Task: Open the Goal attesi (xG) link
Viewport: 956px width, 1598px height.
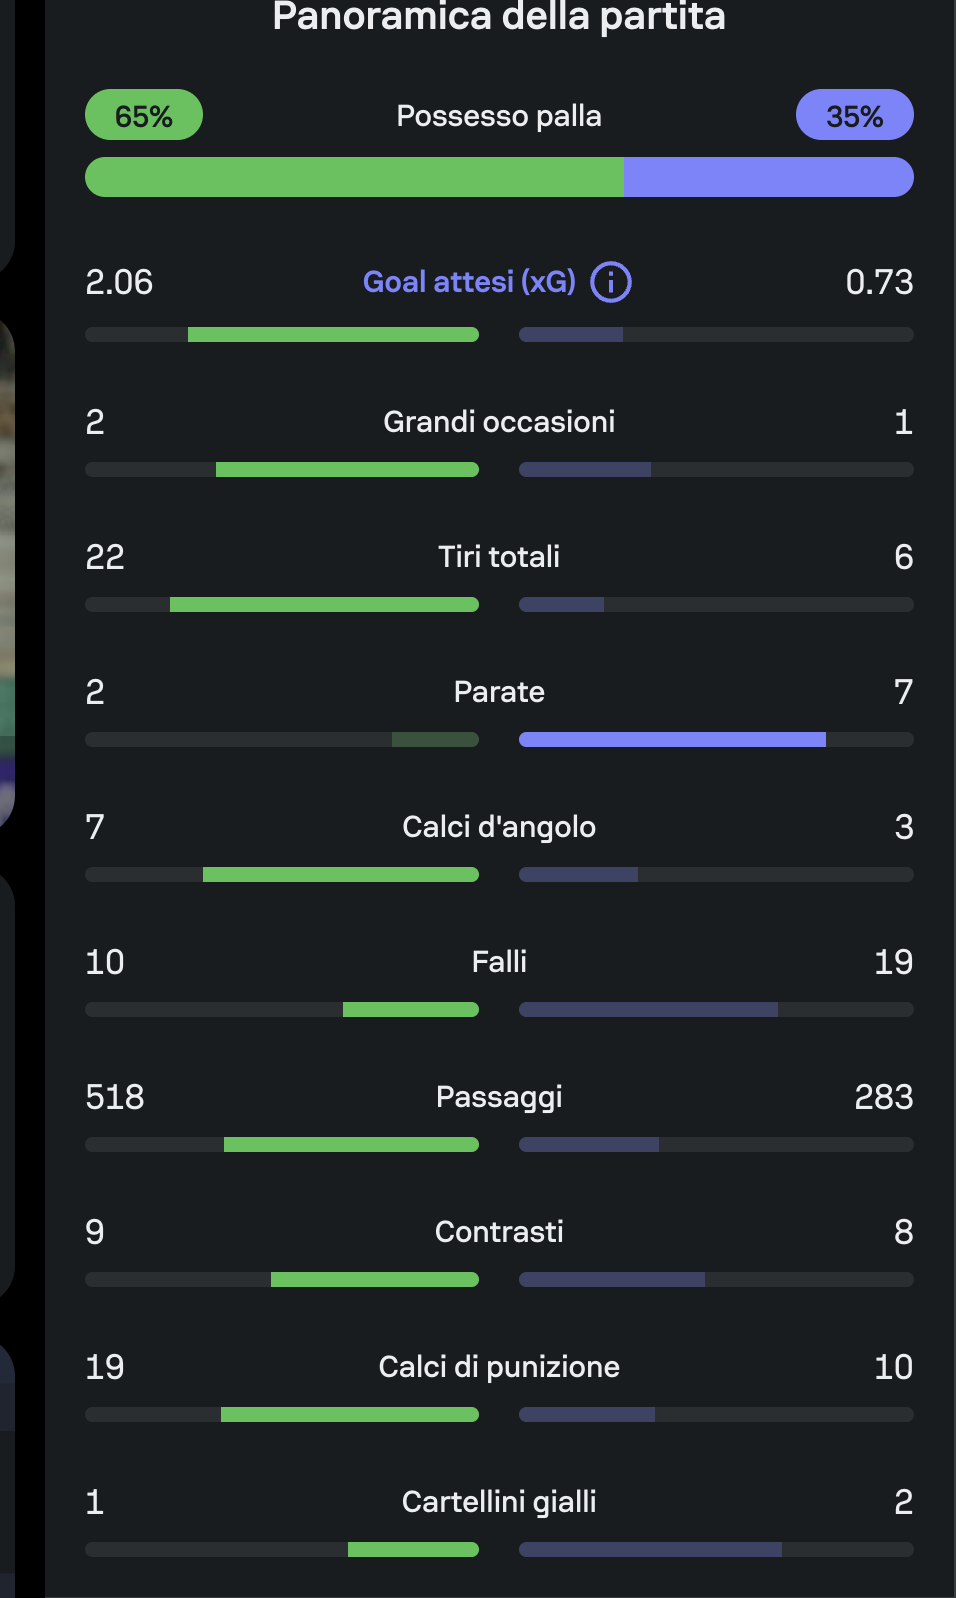Action: (x=469, y=282)
